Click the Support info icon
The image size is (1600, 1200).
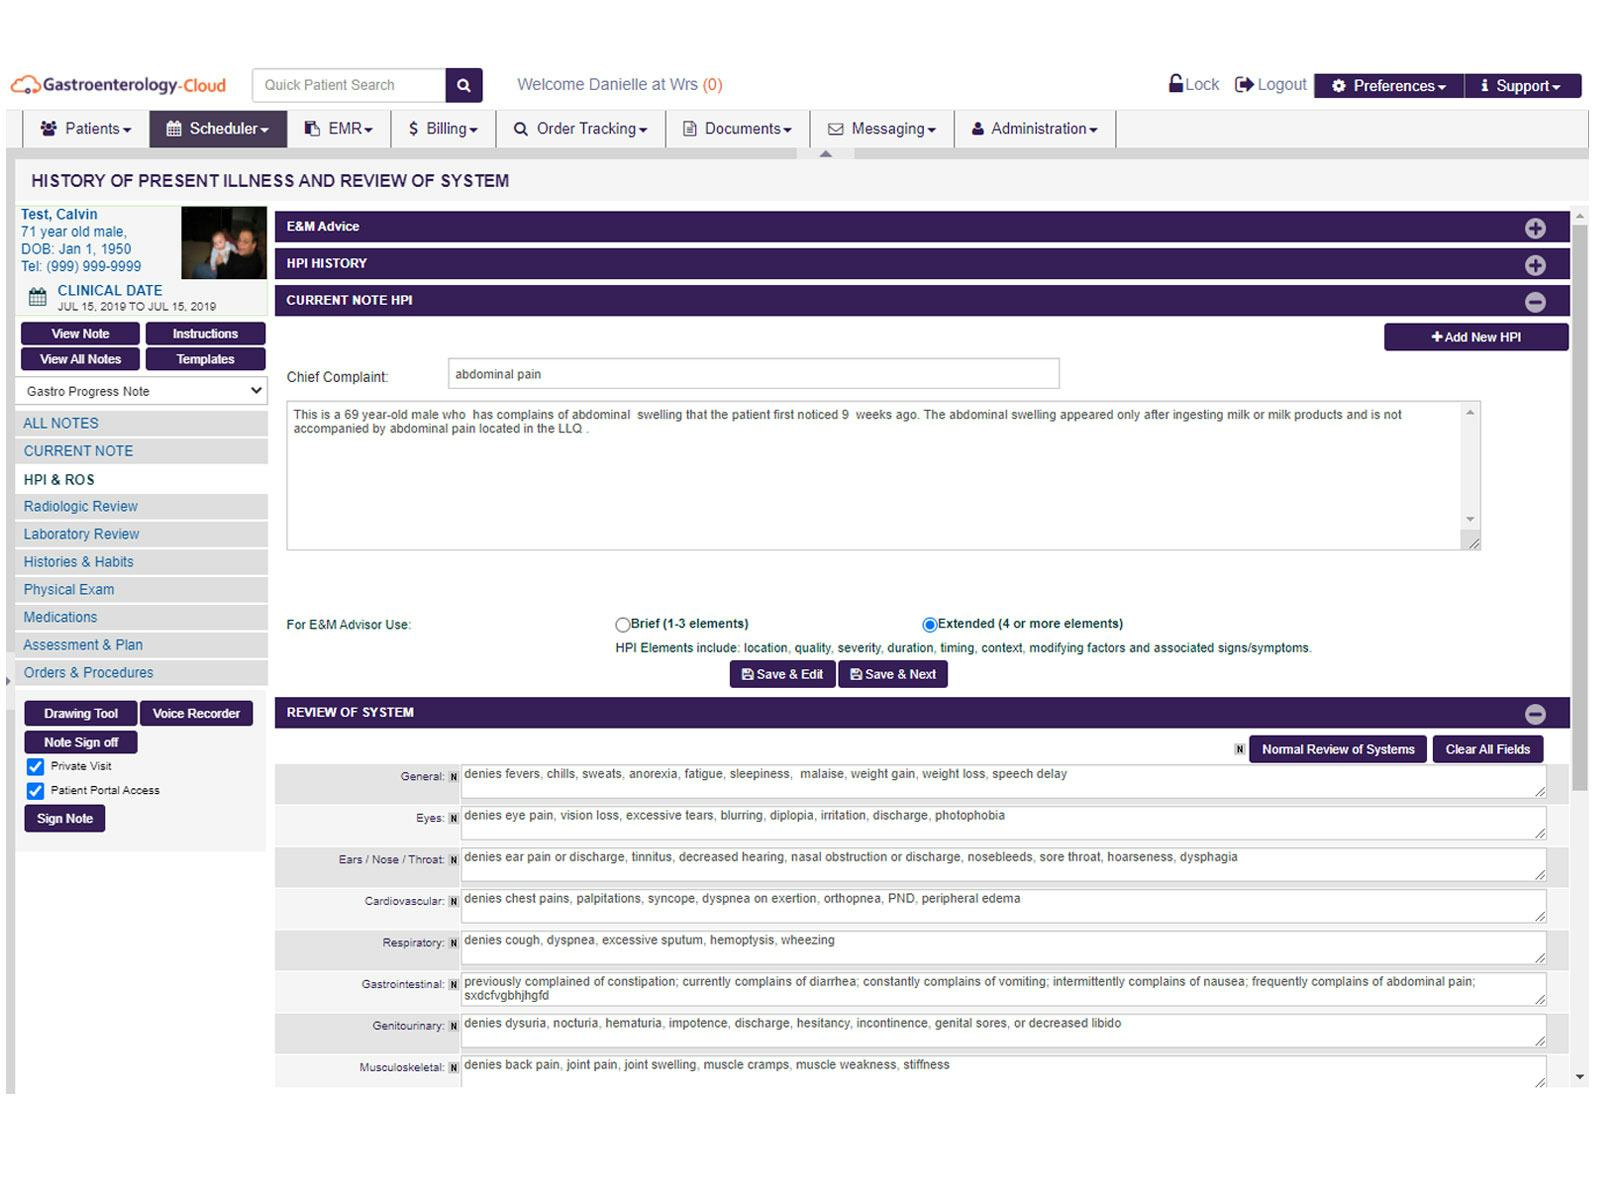click(1486, 86)
